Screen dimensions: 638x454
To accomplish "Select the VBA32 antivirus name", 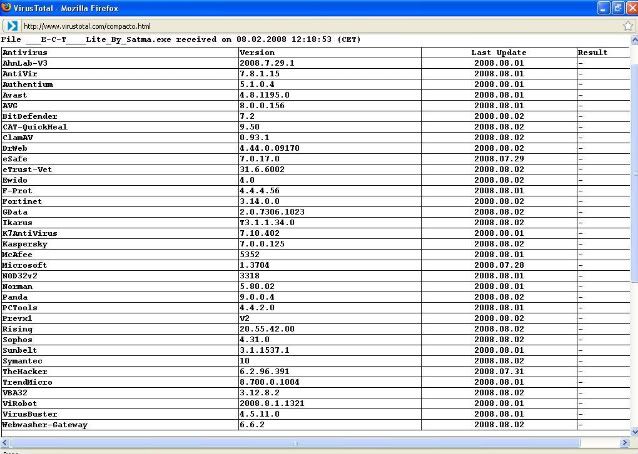I will (15, 393).
